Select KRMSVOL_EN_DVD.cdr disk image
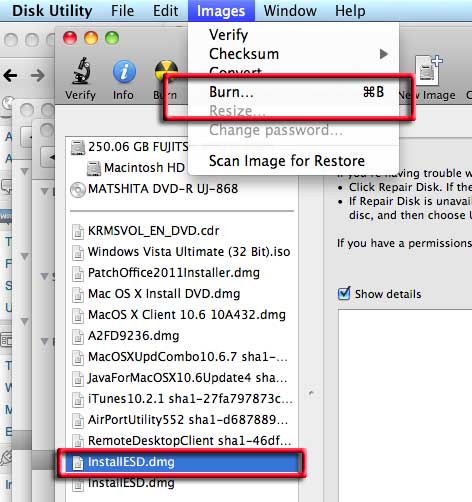Viewport: 472px width, 502px height. click(x=146, y=231)
